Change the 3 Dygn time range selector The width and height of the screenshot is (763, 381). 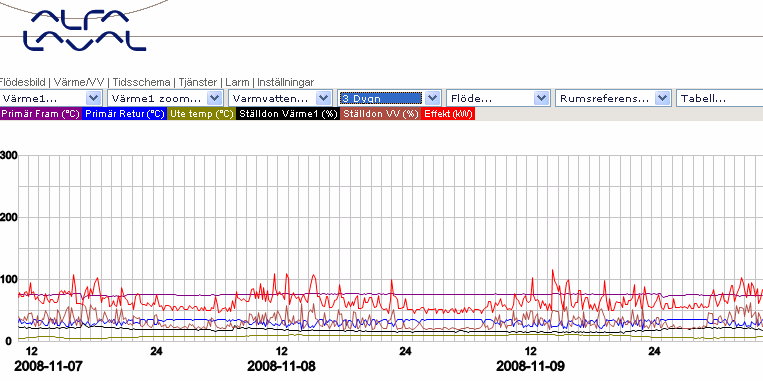tap(389, 98)
